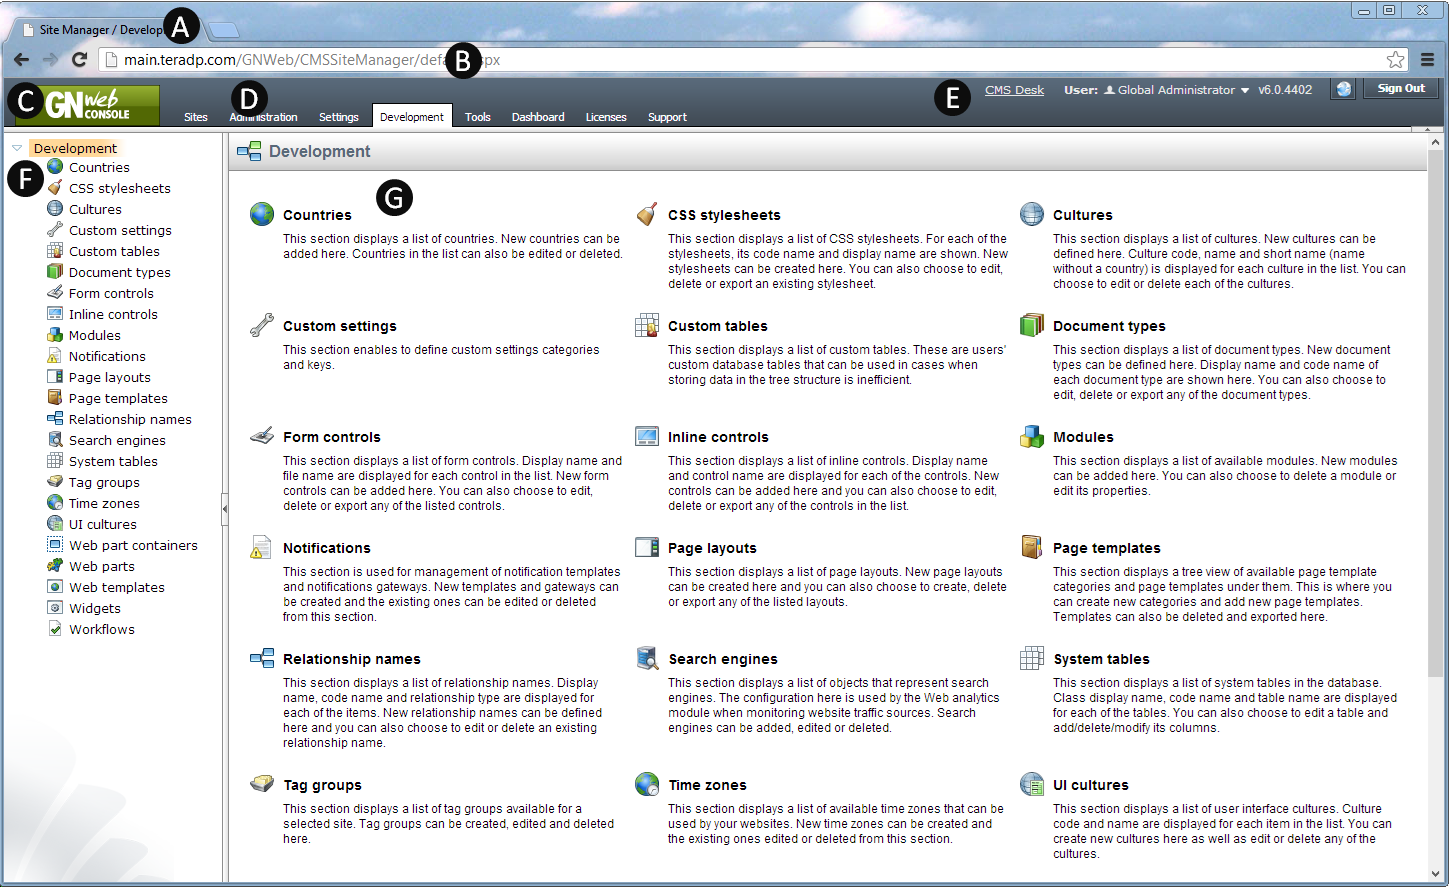Select Web part containers in sidebar tree

[133, 545]
